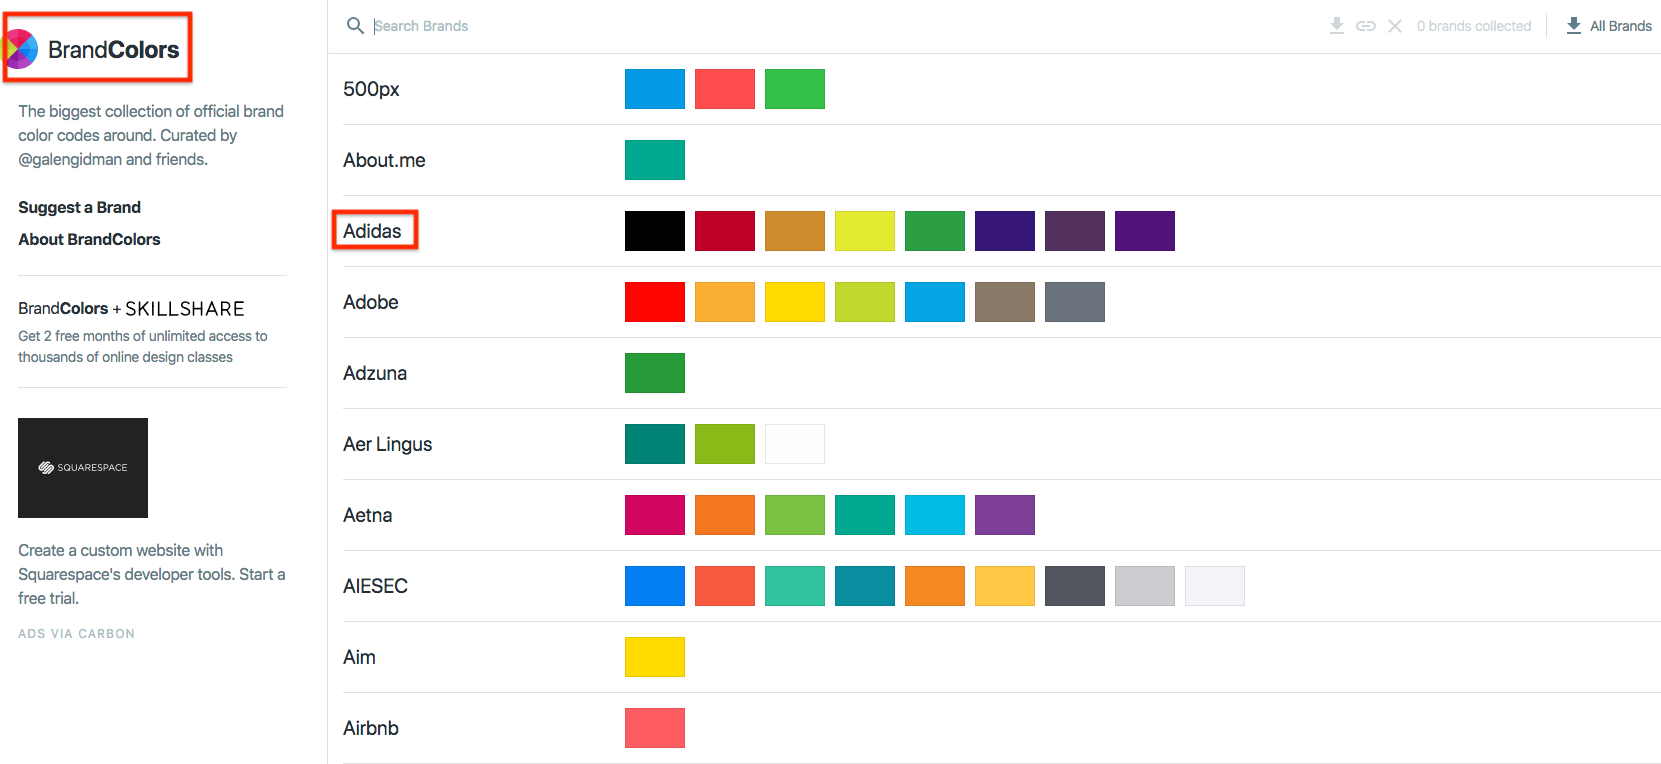The width and height of the screenshot is (1661, 764).
Task: Open the Squarespace ad thumbnail
Action: [x=83, y=468]
